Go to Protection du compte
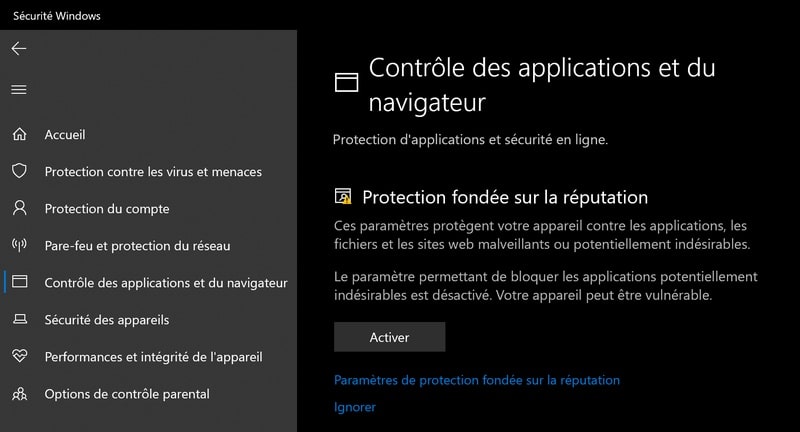The height and width of the screenshot is (432, 800). click(107, 208)
